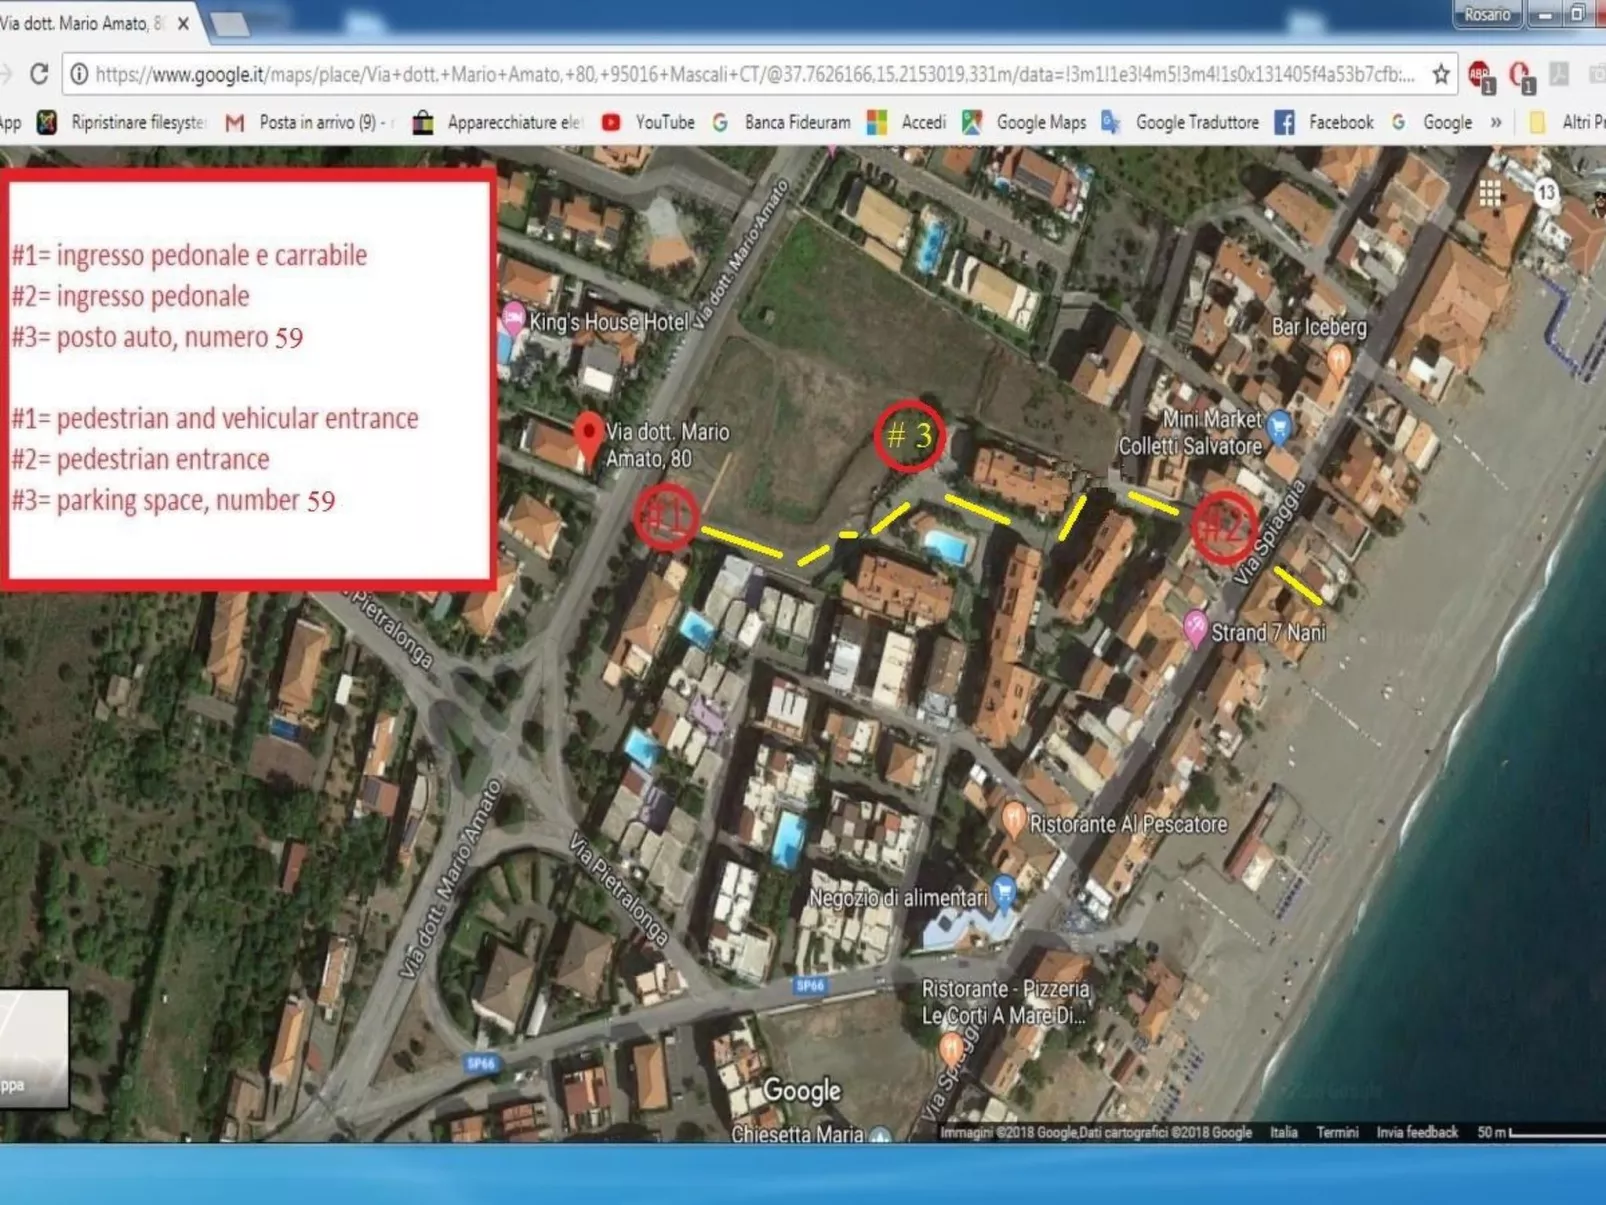Click the Invia feedback link

[1416, 1132]
